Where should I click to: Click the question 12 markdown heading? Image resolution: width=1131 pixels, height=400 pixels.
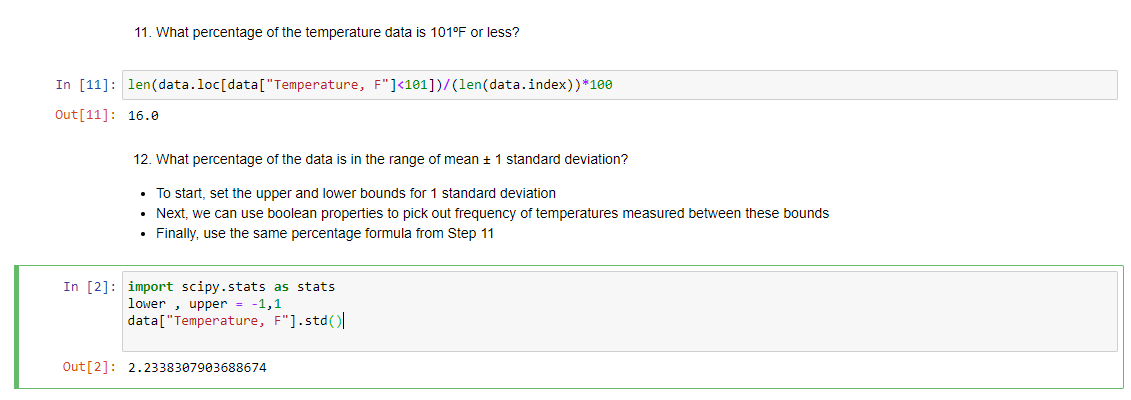point(381,159)
